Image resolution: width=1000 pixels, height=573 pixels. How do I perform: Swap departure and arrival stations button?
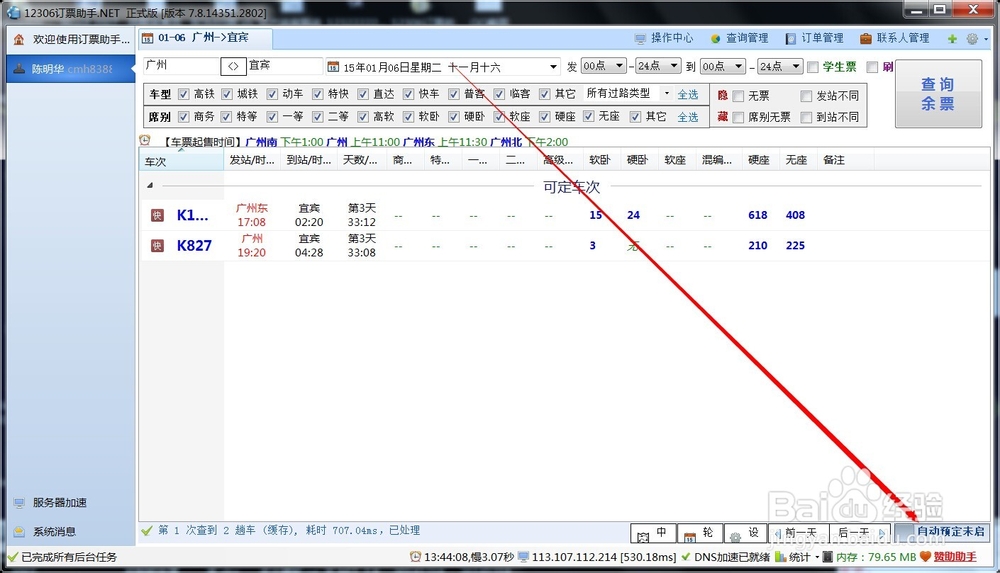pos(233,66)
